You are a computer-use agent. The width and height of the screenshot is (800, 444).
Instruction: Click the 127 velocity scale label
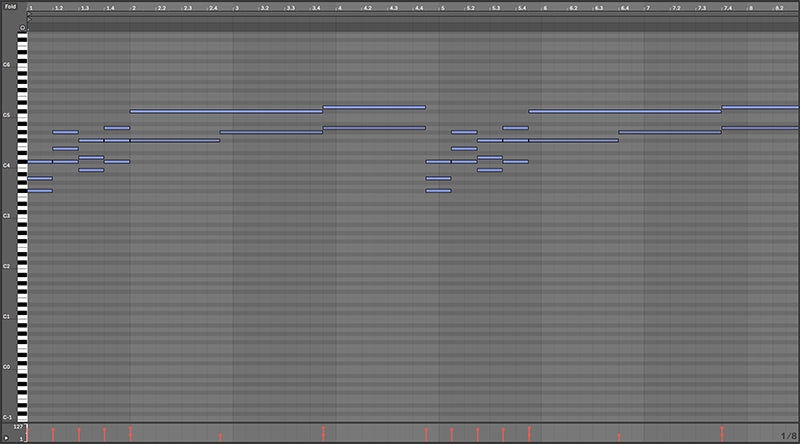pyautogui.click(x=18, y=427)
